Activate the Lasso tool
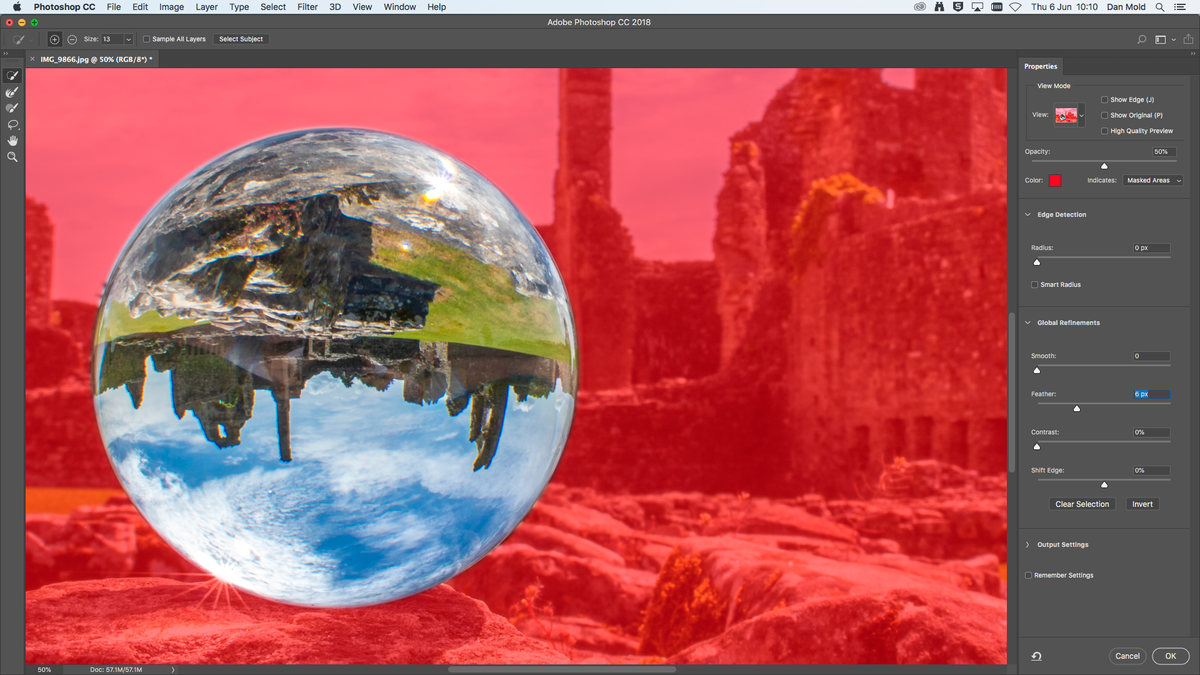 (12, 124)
